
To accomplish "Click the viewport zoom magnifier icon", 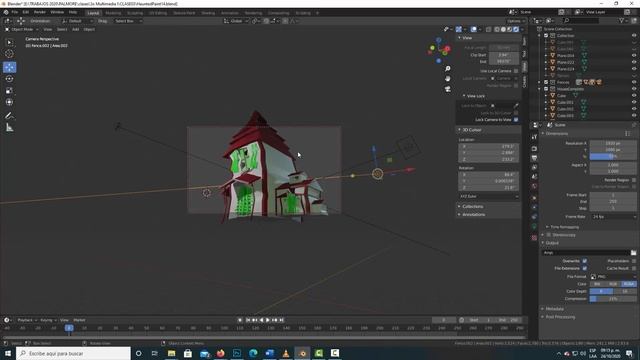I will 448,69.
